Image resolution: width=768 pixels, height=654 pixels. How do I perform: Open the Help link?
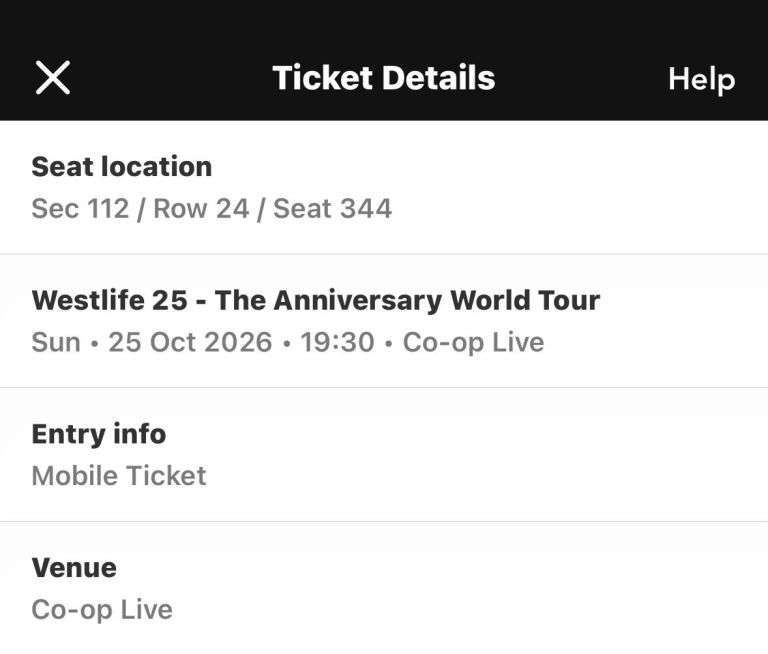[701, 79]
